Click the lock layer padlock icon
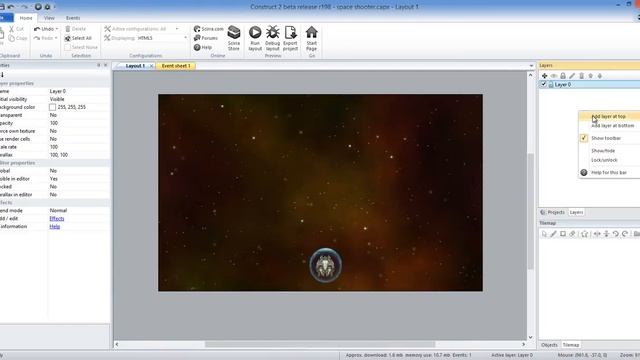Screen dimensions: 640x360 [563, 76]
